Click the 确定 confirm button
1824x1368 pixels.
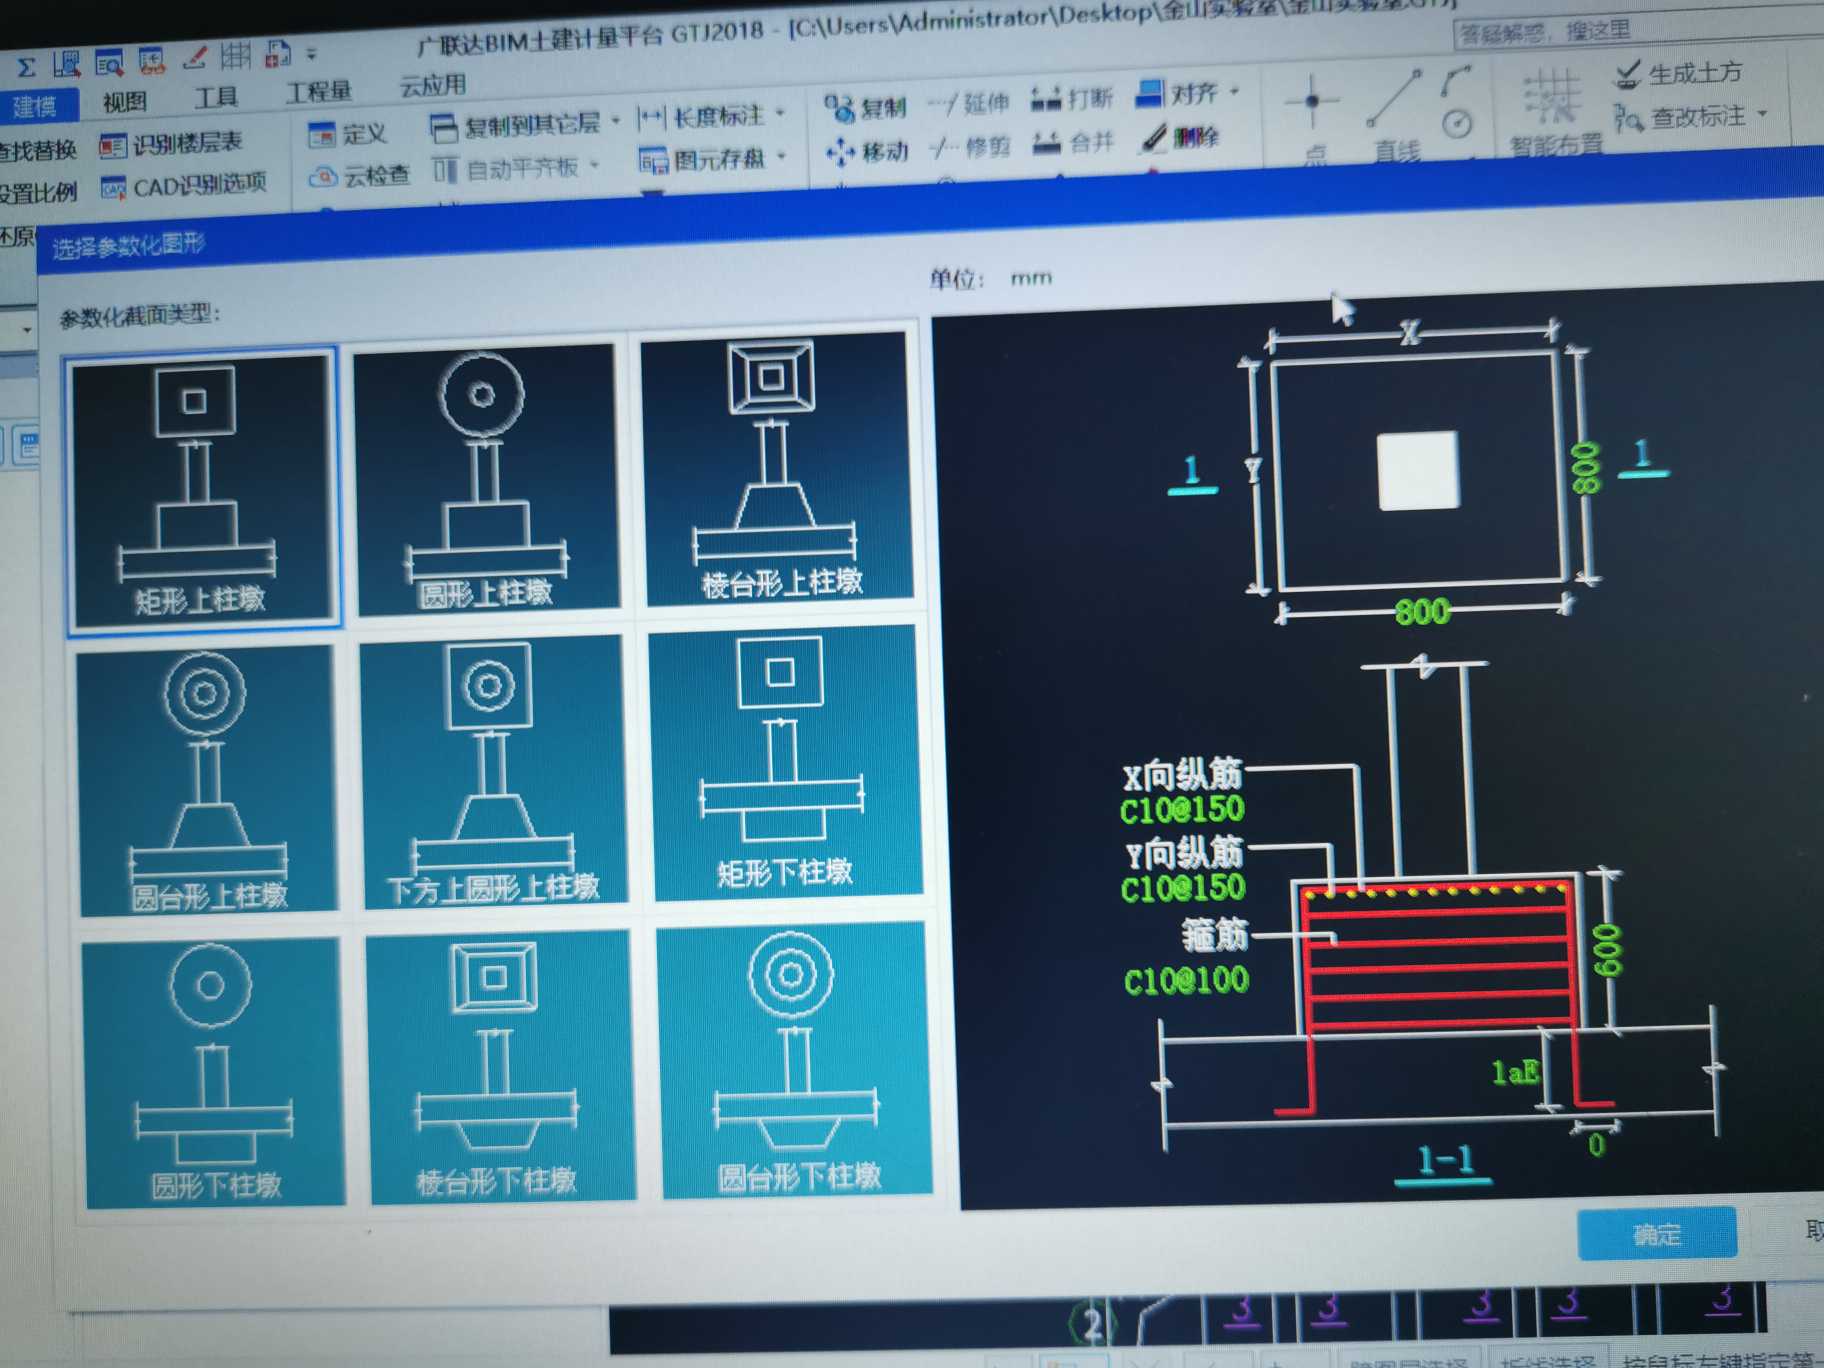(x=1656, y=1235)
